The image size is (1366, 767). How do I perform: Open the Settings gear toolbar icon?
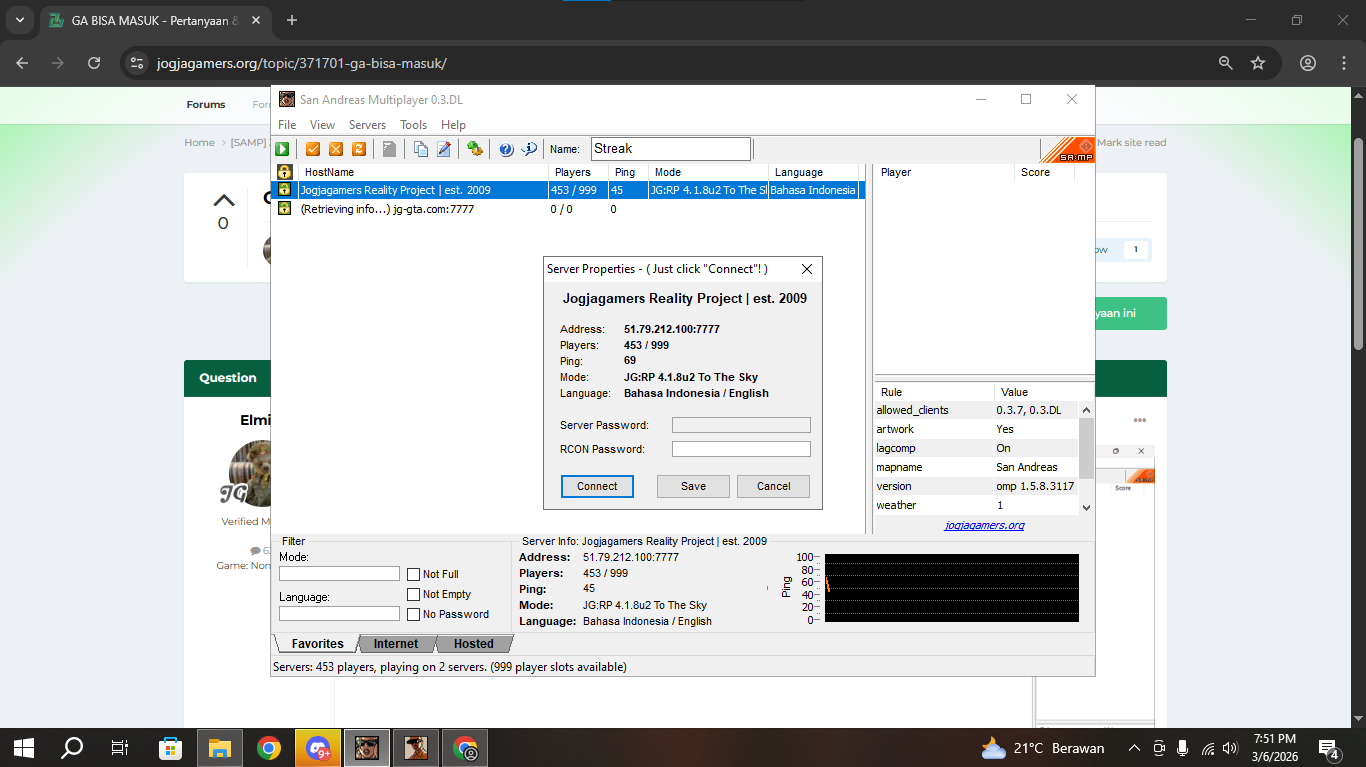coord(475,149)
